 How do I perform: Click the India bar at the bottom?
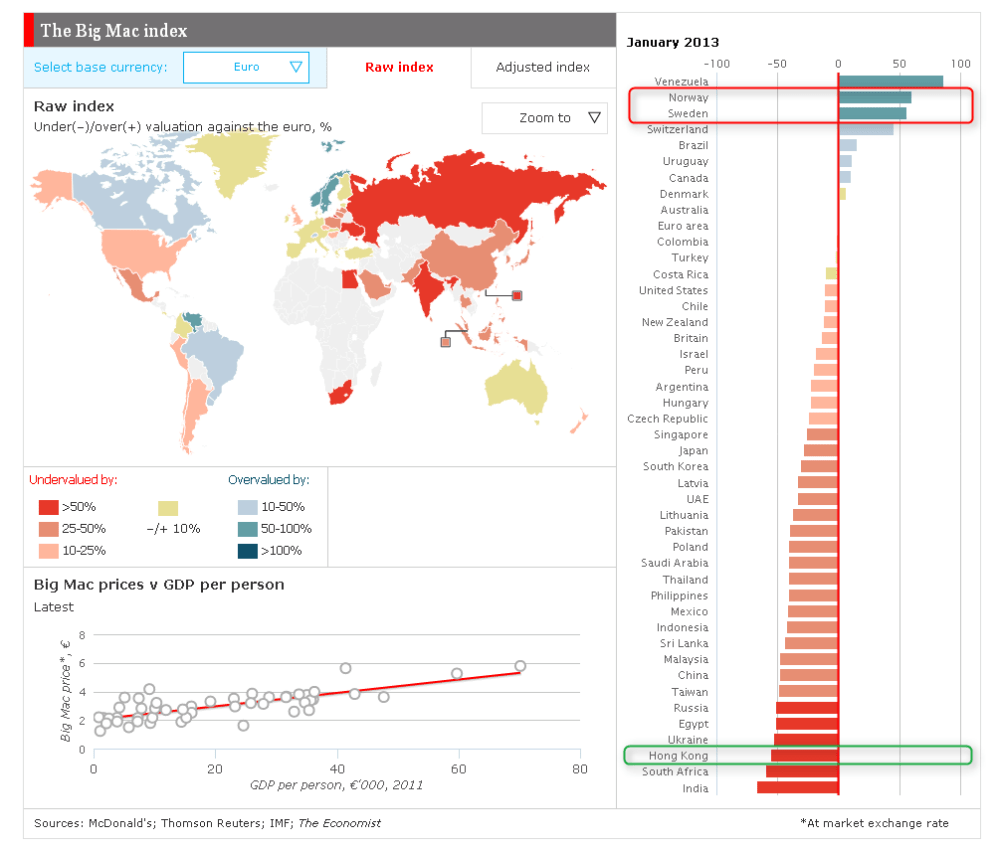[x=798, y=787]
